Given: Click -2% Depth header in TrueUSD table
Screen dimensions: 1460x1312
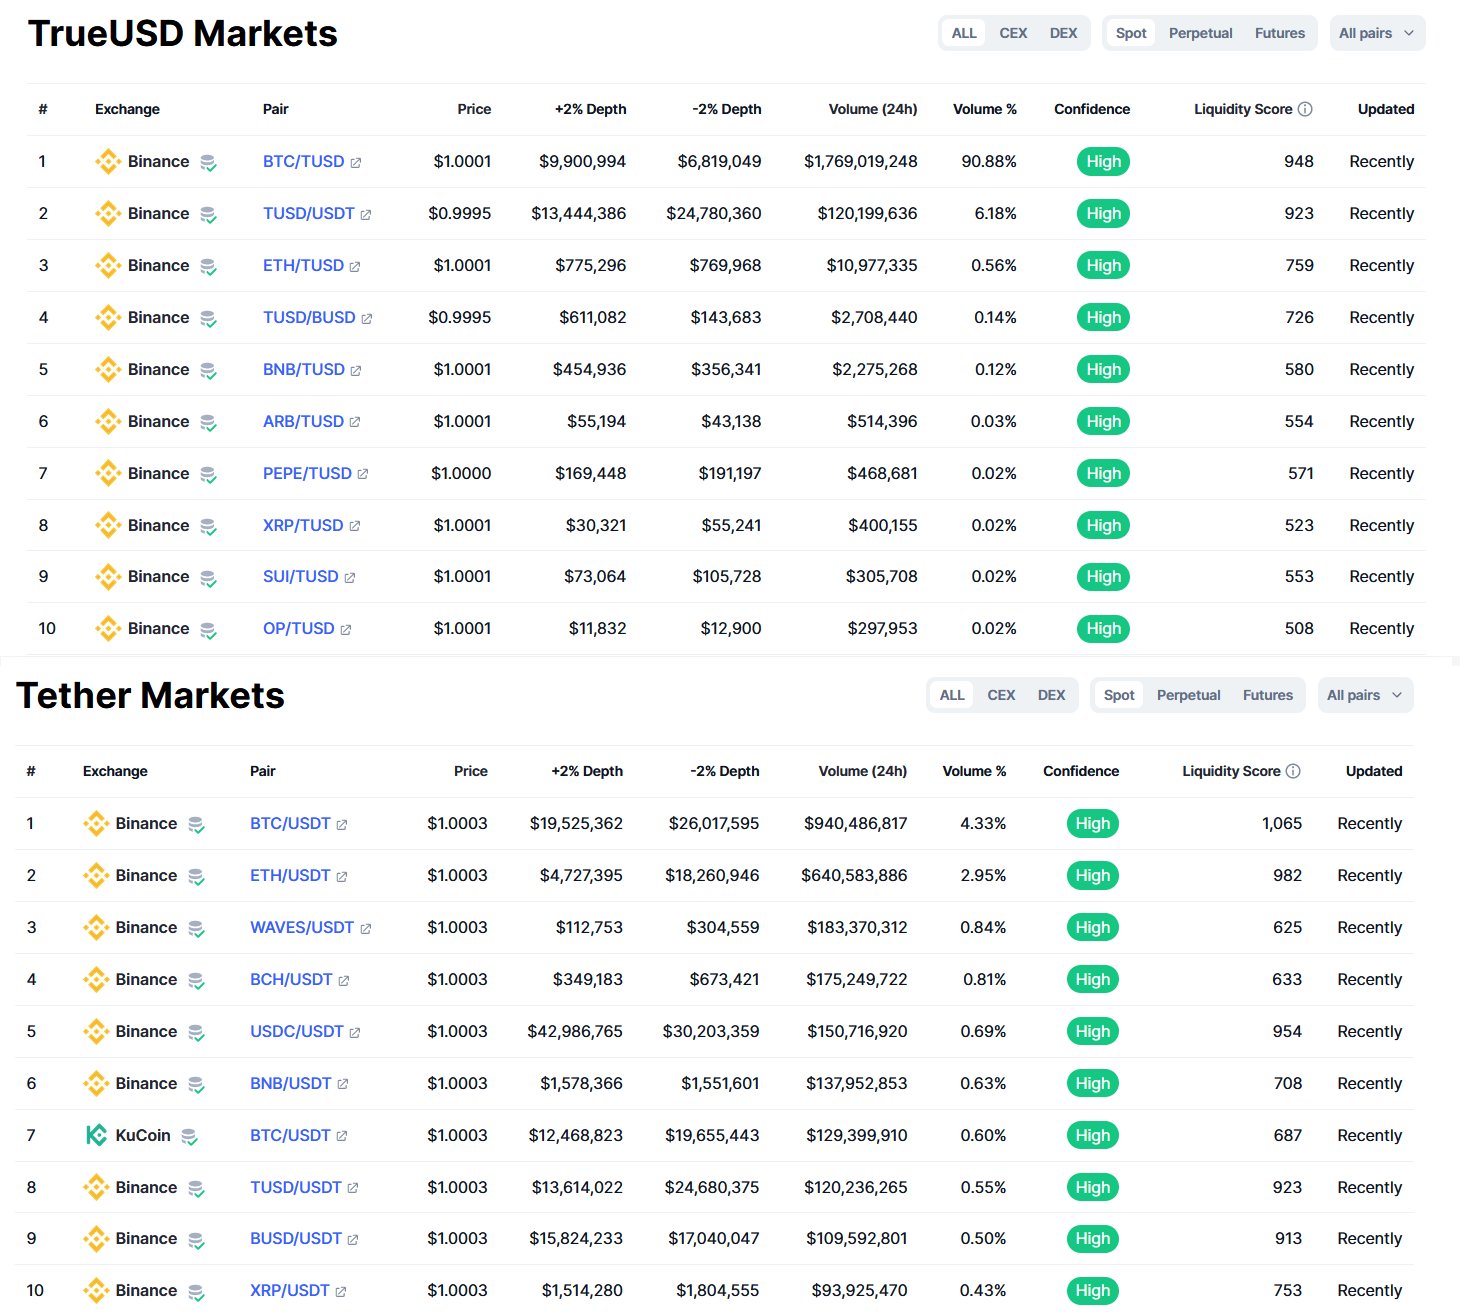Looking at the screenshot, I should (x=727, y=109).
